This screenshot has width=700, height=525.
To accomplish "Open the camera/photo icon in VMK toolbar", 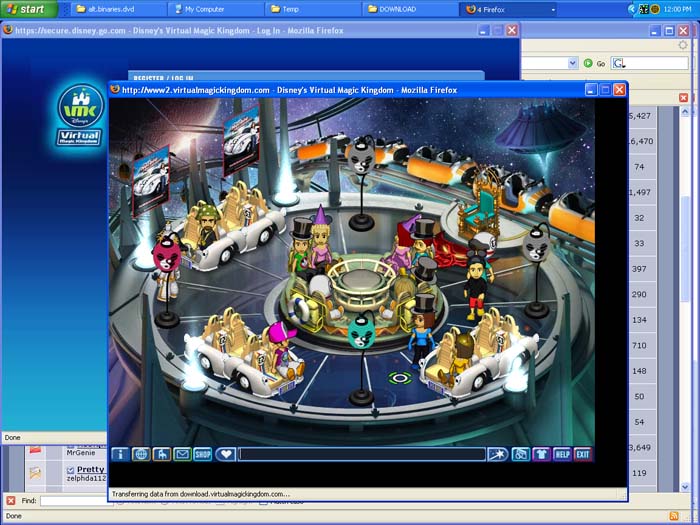I will [x=521, y=454].
